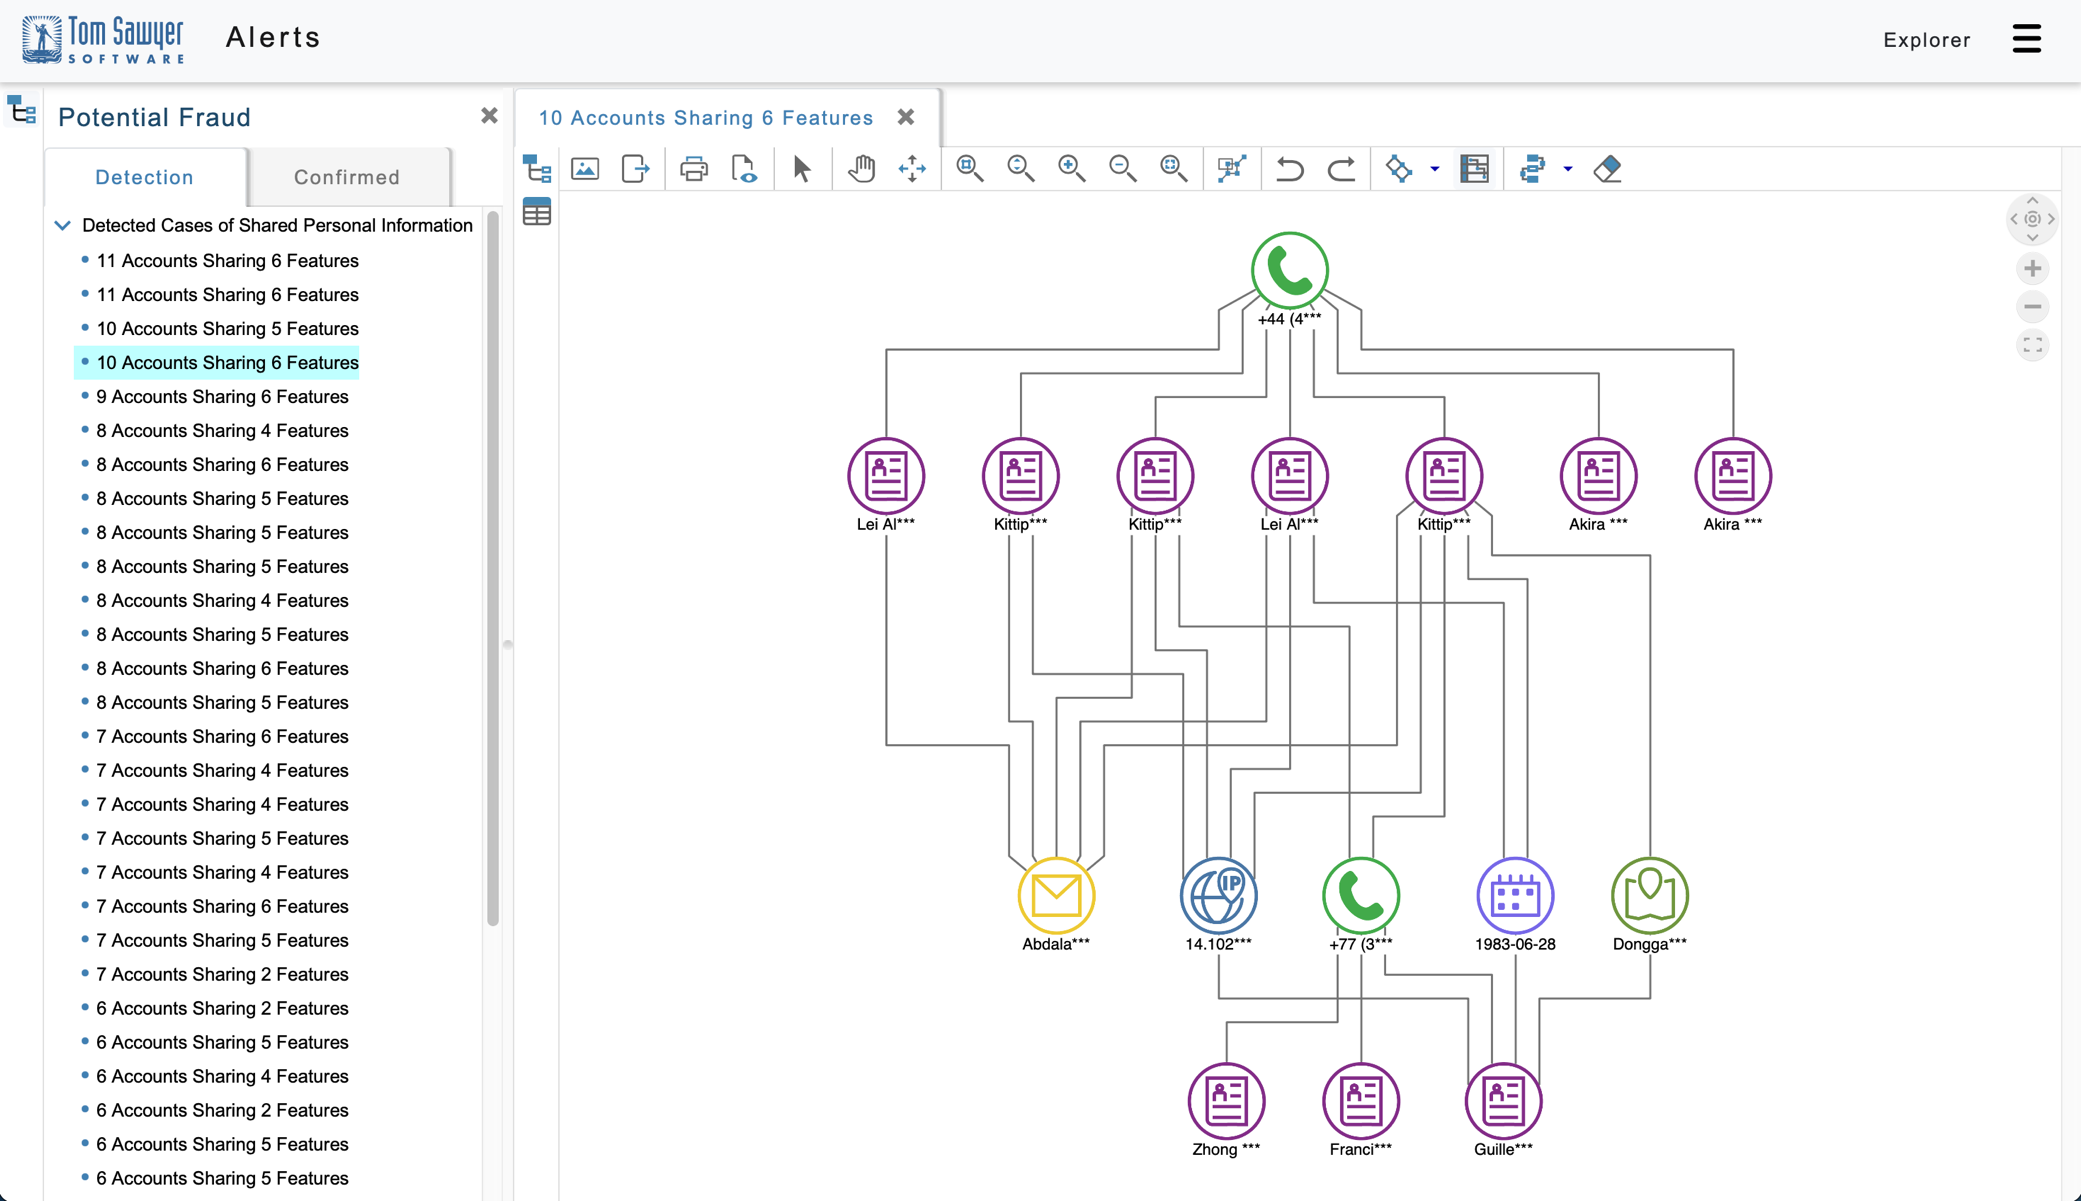
Task: Open the layout options dropdown arrow
Action: point(1568,169)
